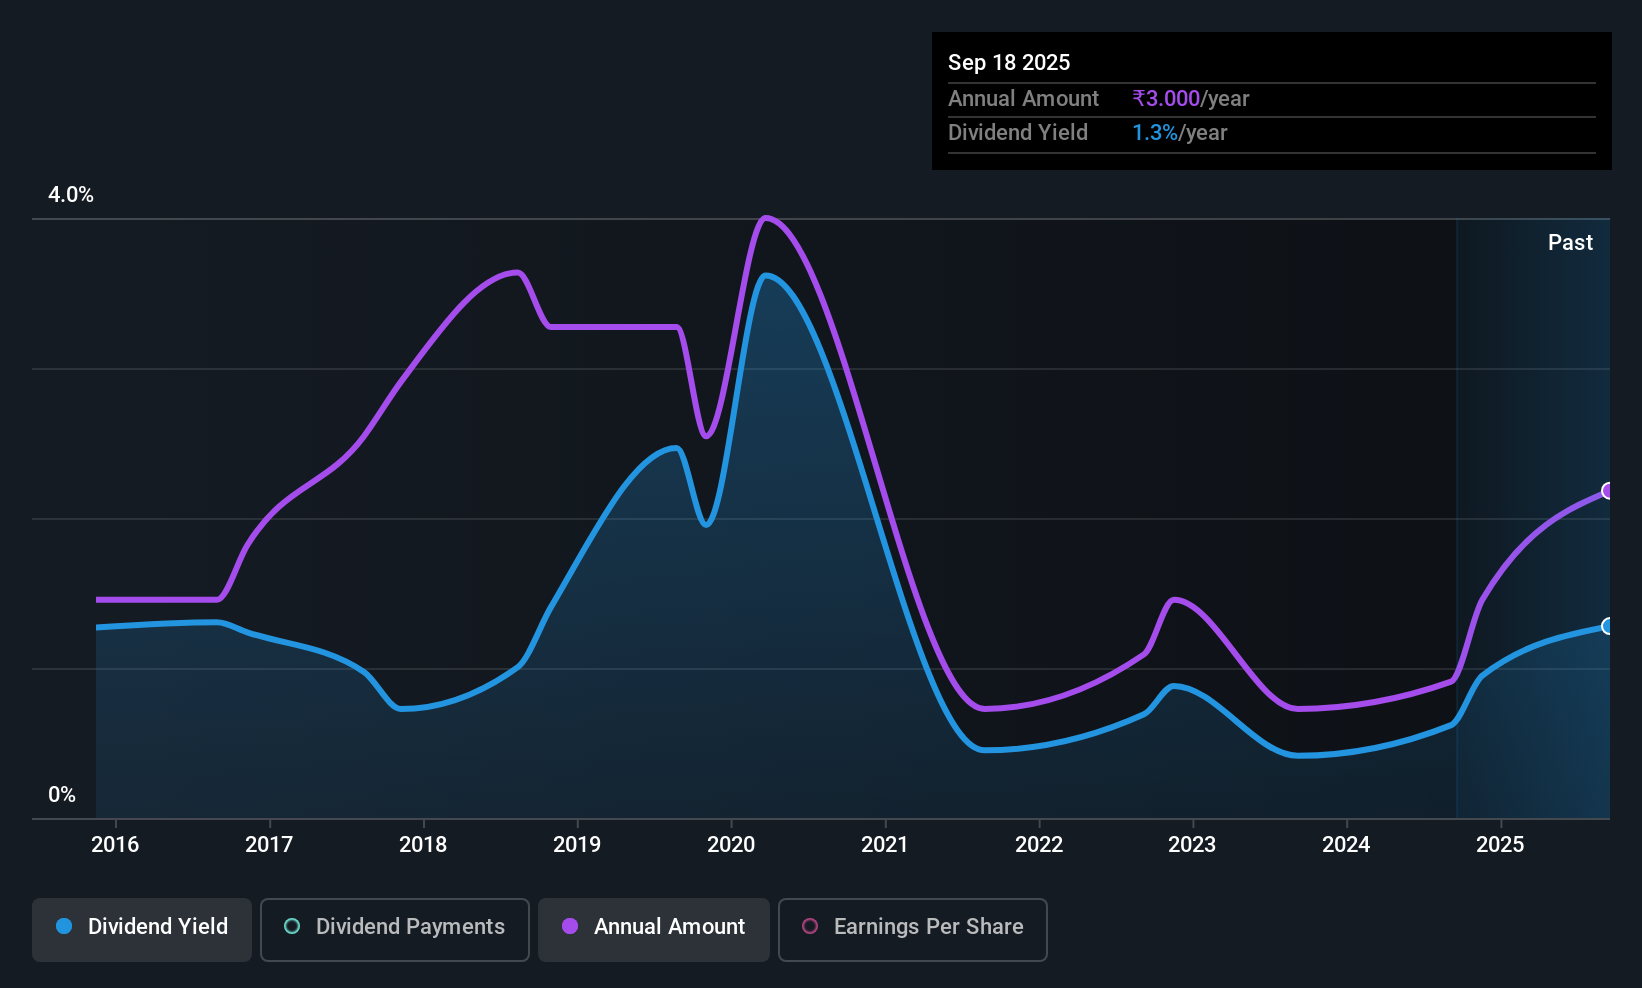Click the teal ring icon beside Dividend Payments
The width and height of the screenshot is (1642, 988).
292,927
